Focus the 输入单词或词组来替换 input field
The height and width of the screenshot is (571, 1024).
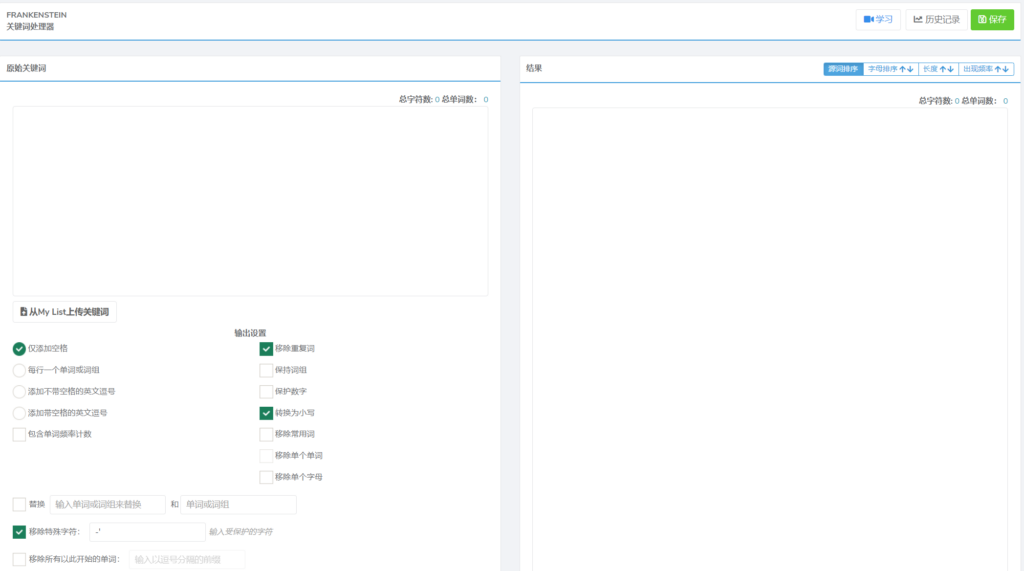[107, 505]
